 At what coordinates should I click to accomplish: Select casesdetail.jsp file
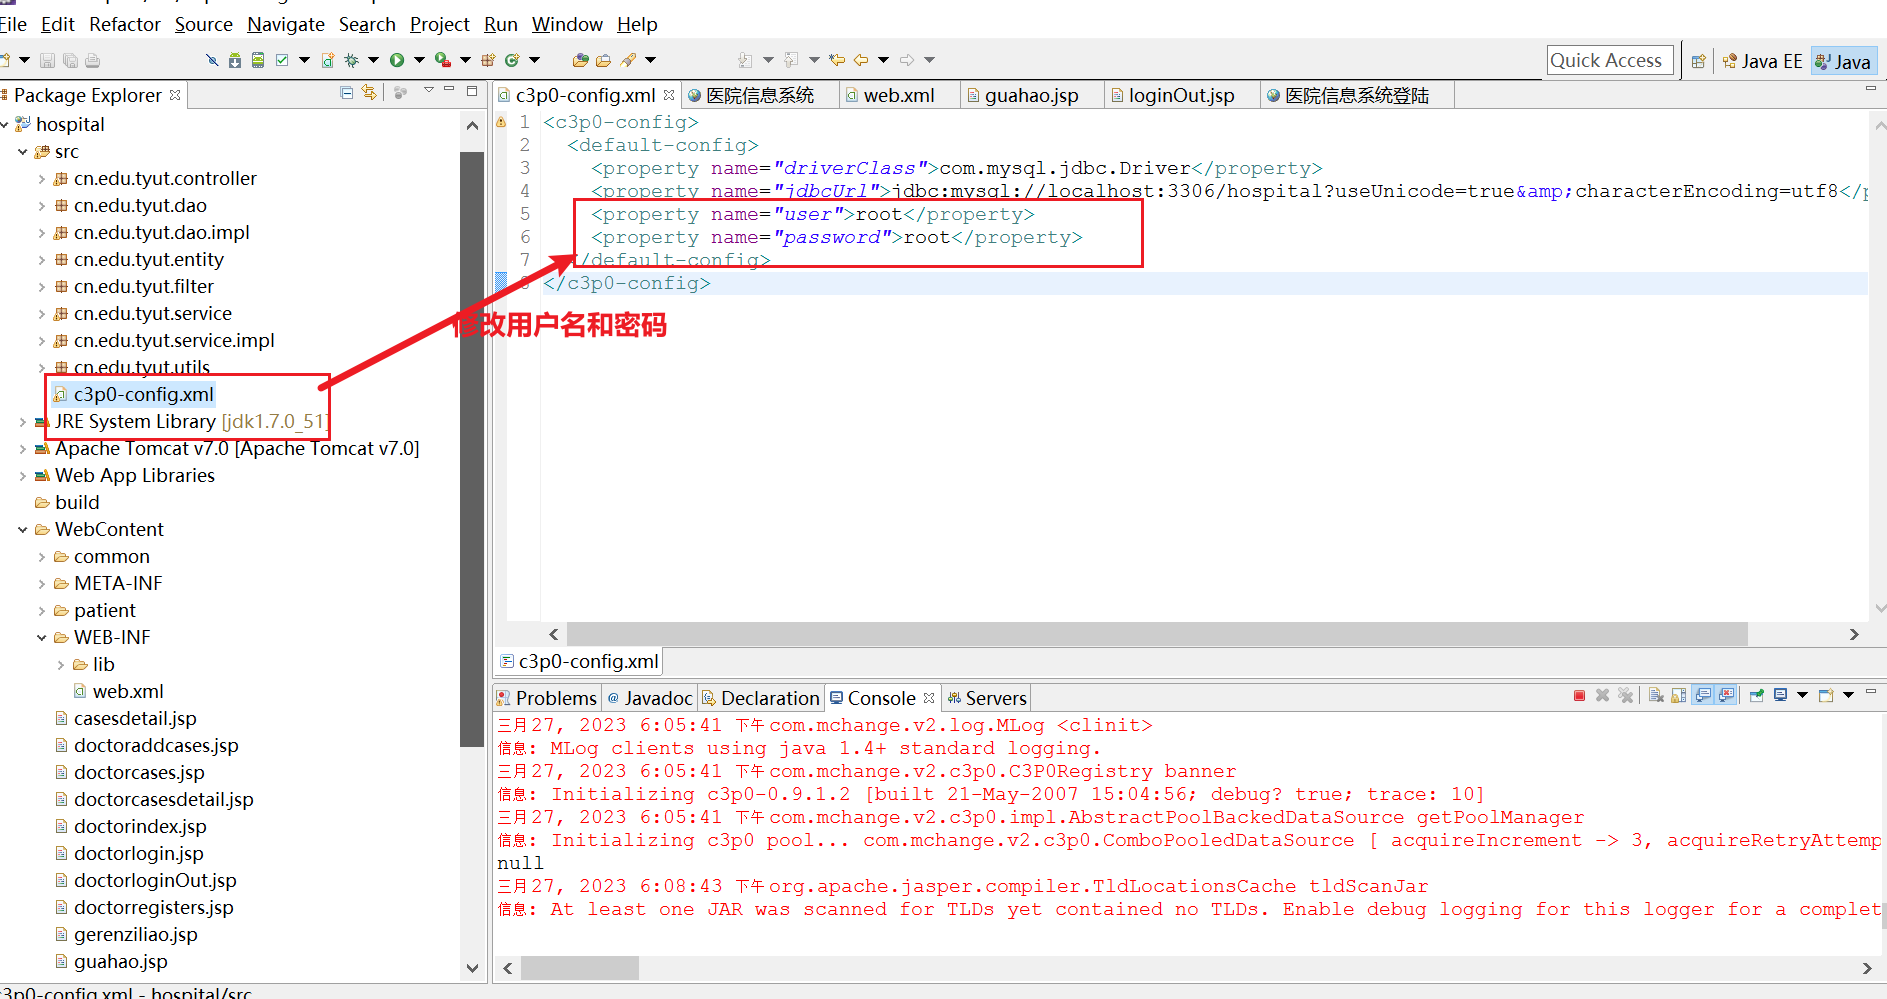point(135,719)
